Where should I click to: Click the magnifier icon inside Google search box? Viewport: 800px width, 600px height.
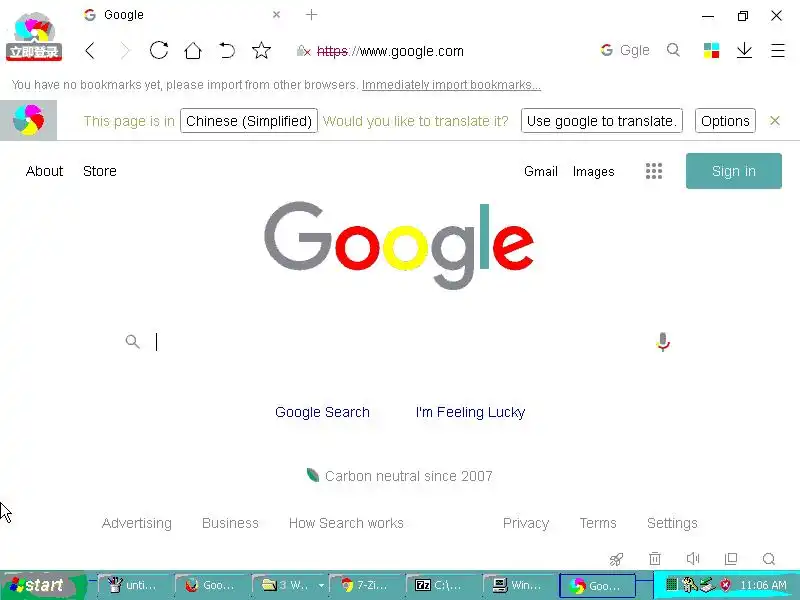[133, 341]
